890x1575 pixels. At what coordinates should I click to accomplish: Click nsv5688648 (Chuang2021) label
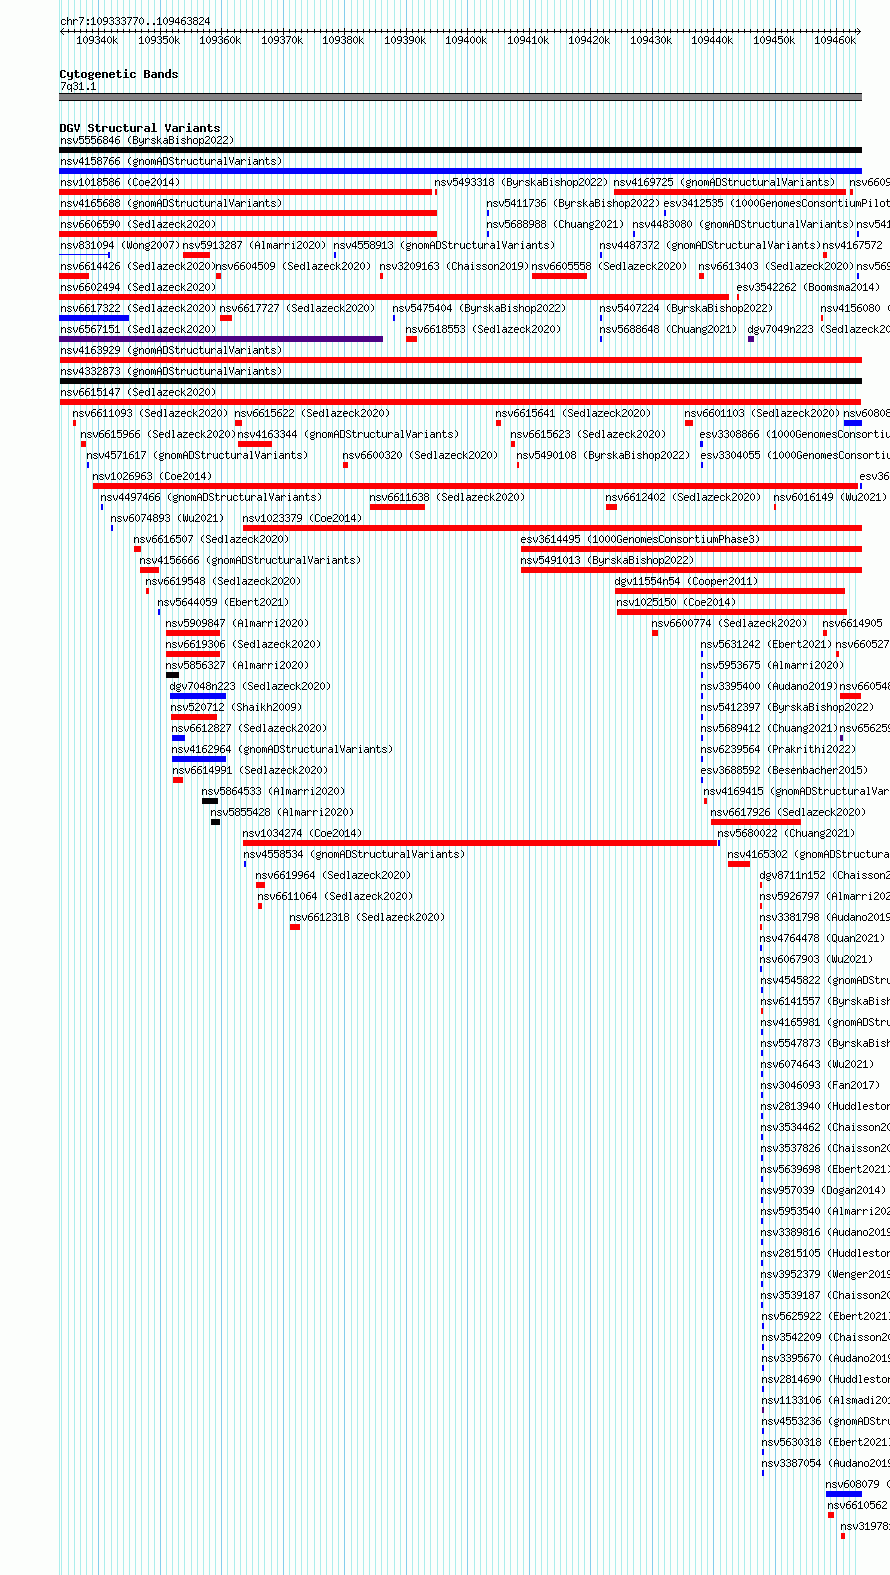pos(668,329)
